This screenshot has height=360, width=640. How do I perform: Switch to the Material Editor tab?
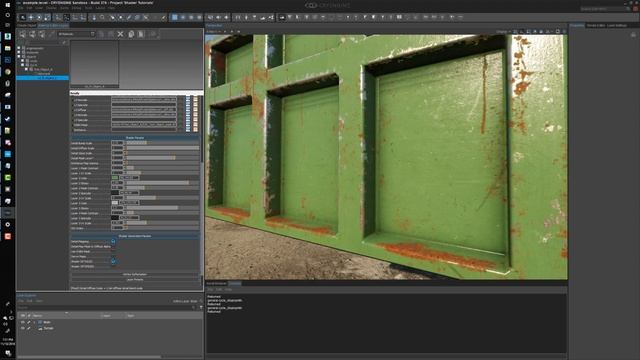[x=53, y=25]
